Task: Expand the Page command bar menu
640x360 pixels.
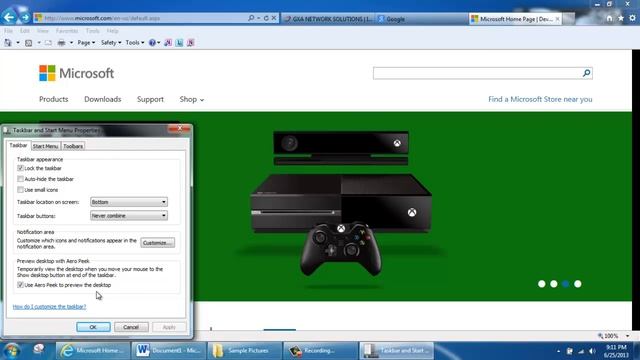Action: point(86,42)
